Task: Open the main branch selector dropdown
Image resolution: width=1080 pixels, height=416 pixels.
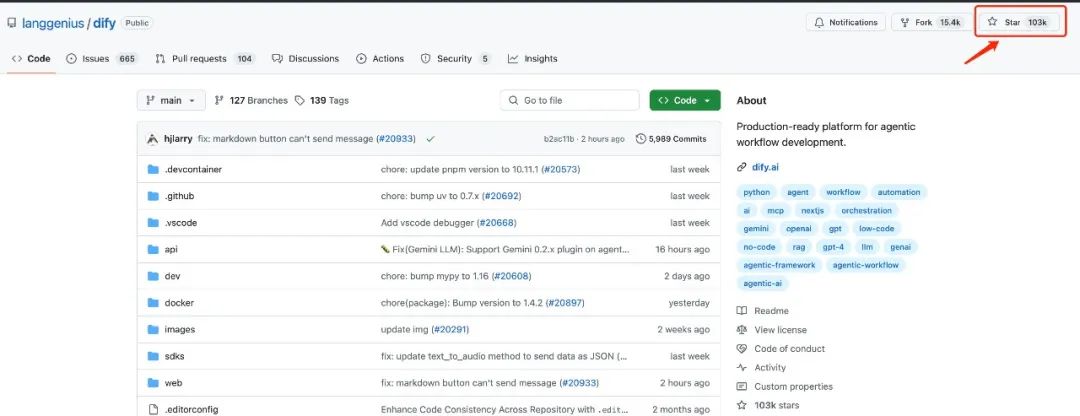Action: coord(171,101)
